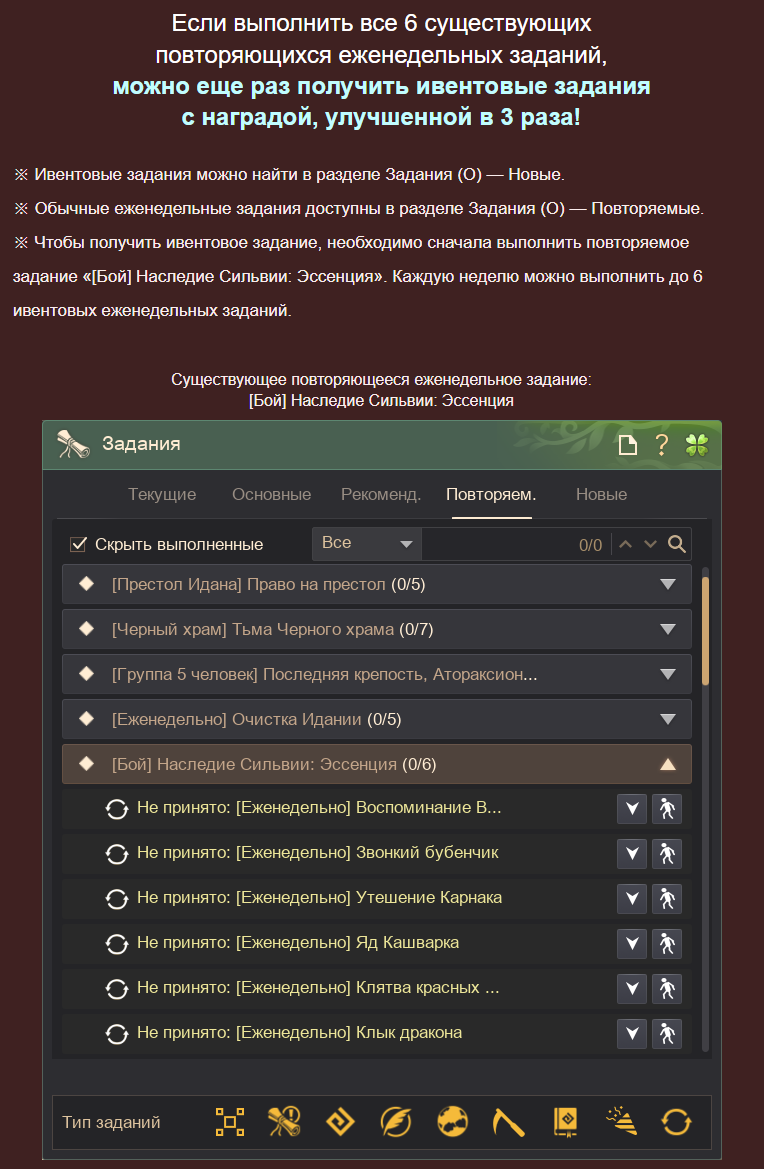Click navigate icon for Клык дракона quest
The width and height of the screenshot is (764, 1169).
(x=667, y=1033)
